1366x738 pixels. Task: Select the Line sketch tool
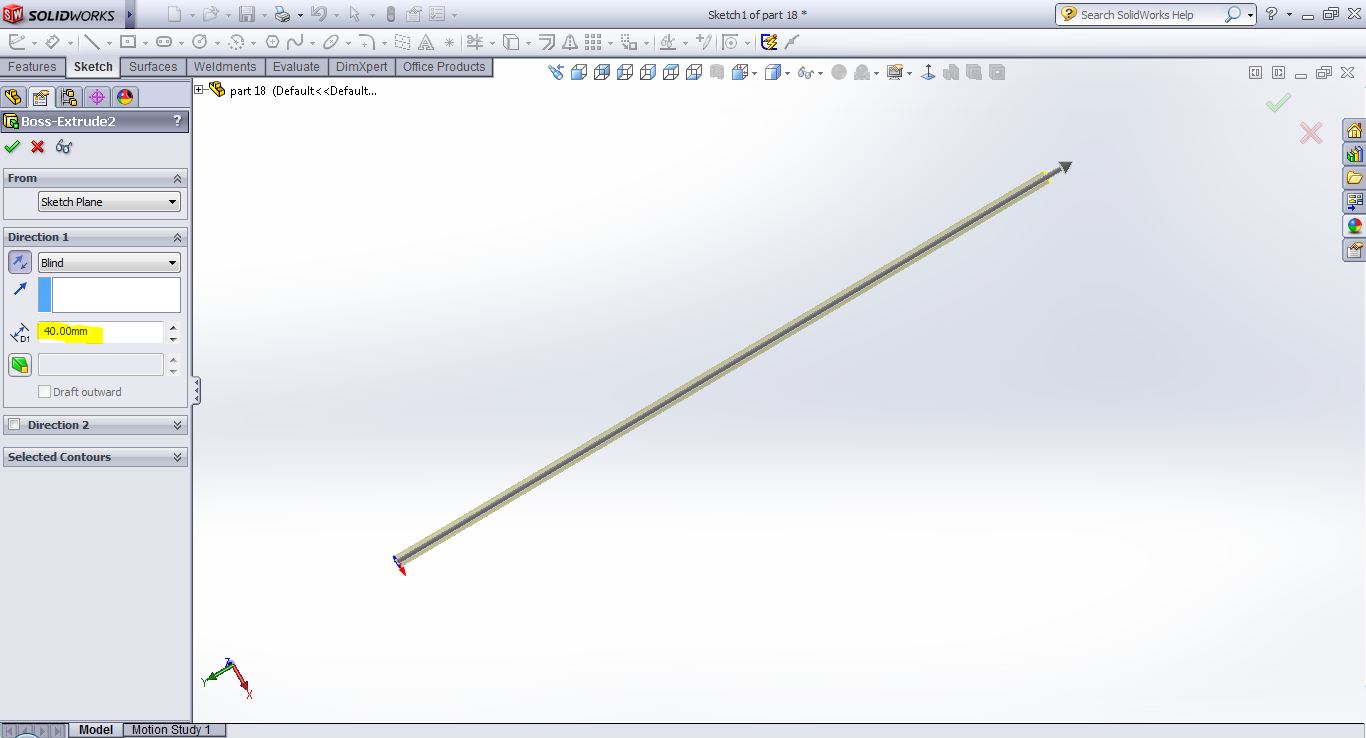pos(94,41)
